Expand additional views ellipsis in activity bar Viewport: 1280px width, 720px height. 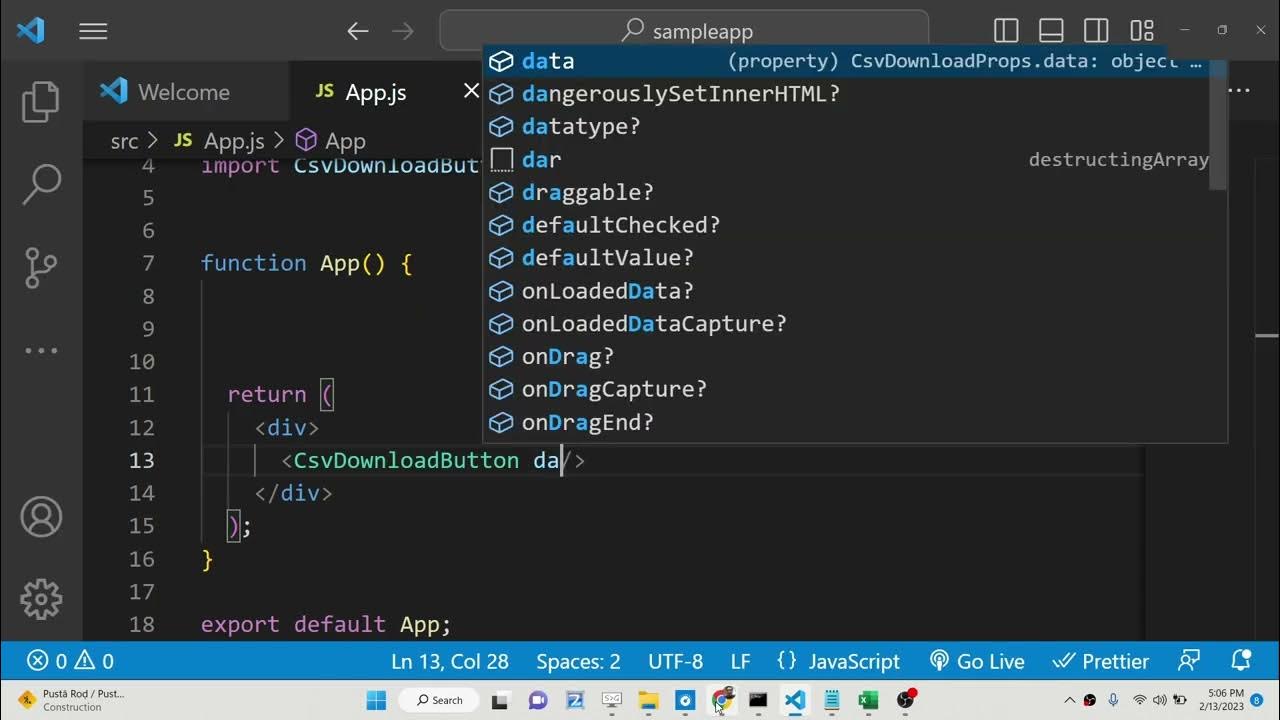coord(41,350)
